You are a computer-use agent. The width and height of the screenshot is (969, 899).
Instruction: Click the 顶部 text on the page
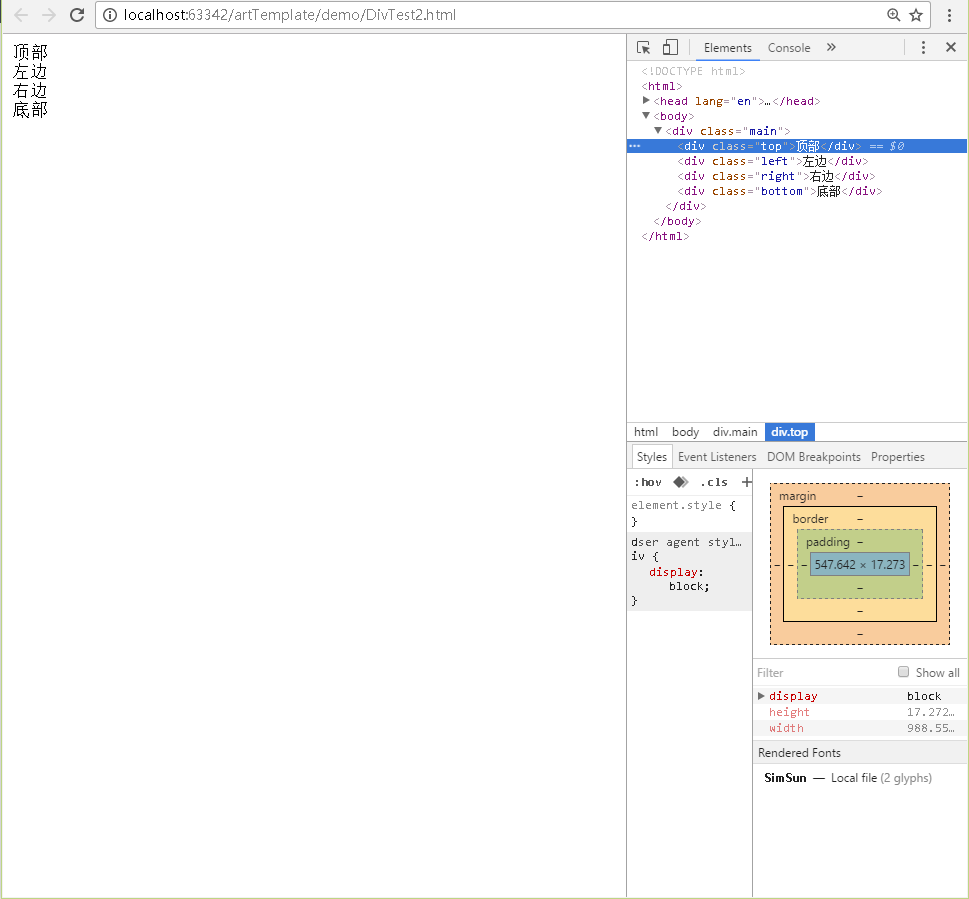[x=30, y=52]
